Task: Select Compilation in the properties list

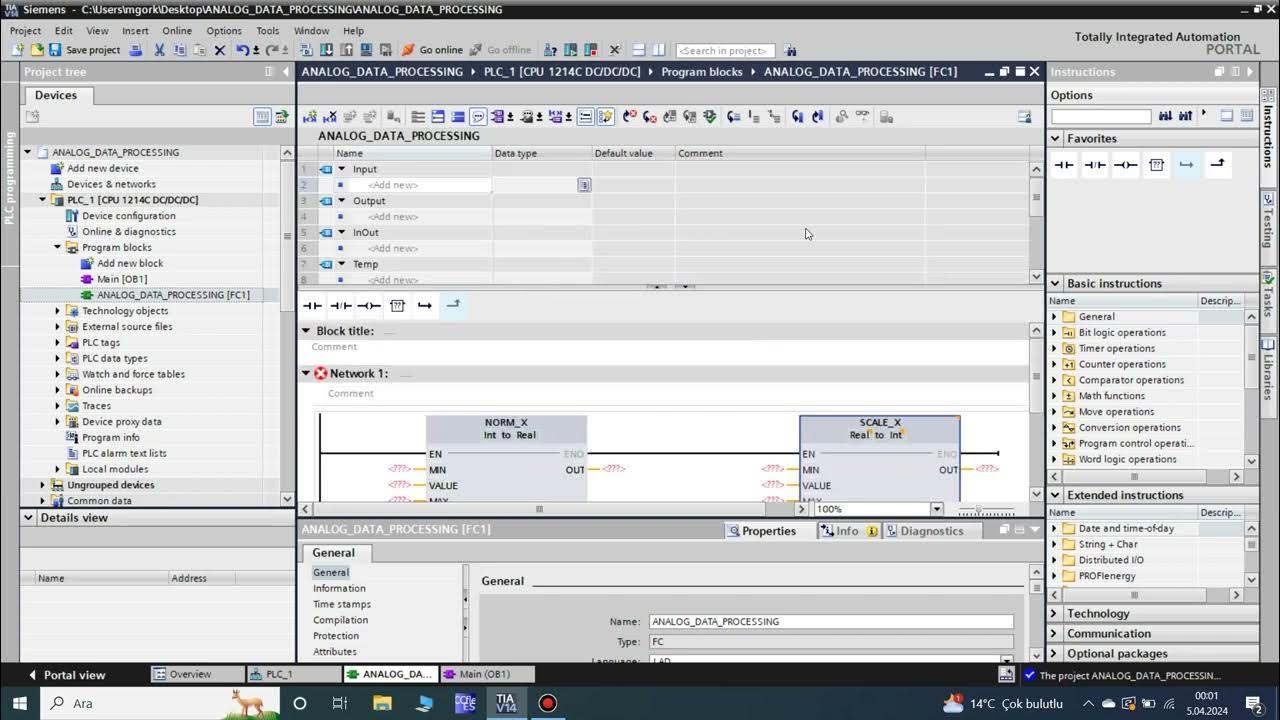Action: point(340,620)
